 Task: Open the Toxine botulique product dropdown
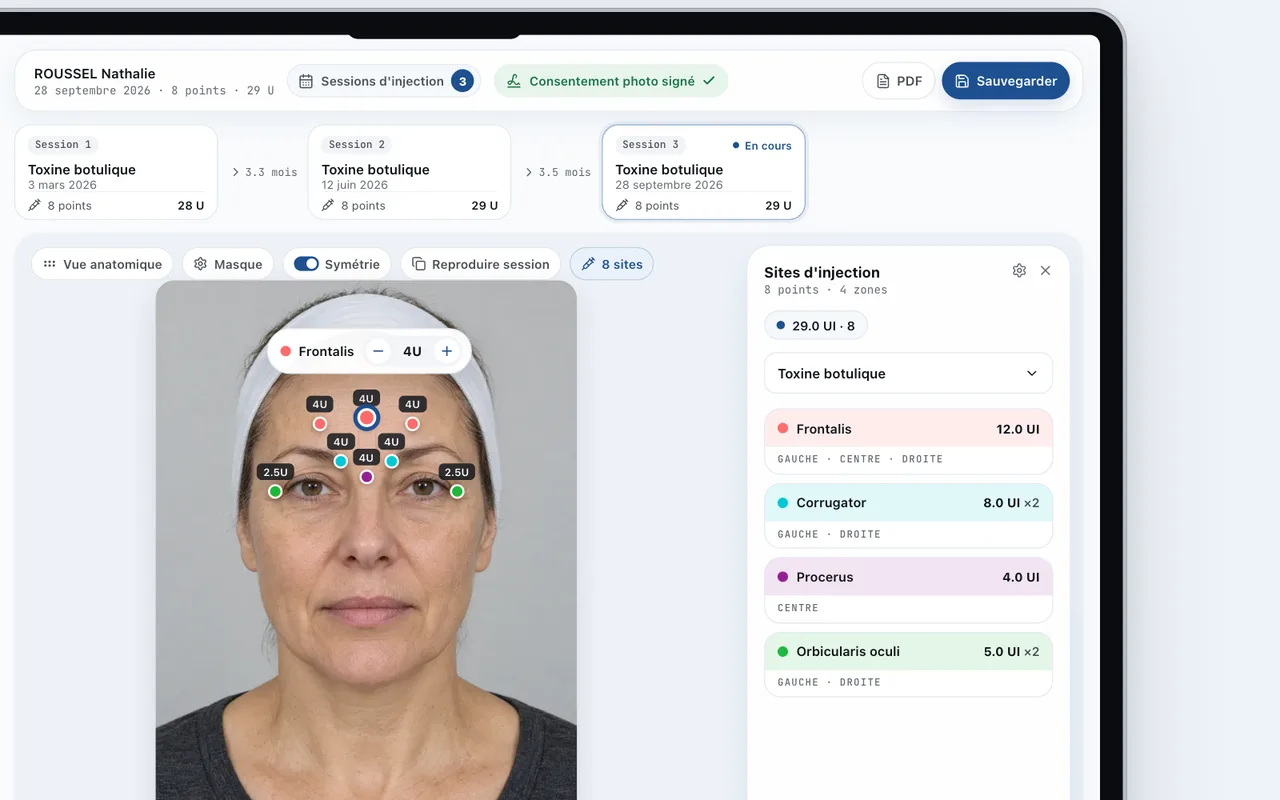tap(908, 373)
